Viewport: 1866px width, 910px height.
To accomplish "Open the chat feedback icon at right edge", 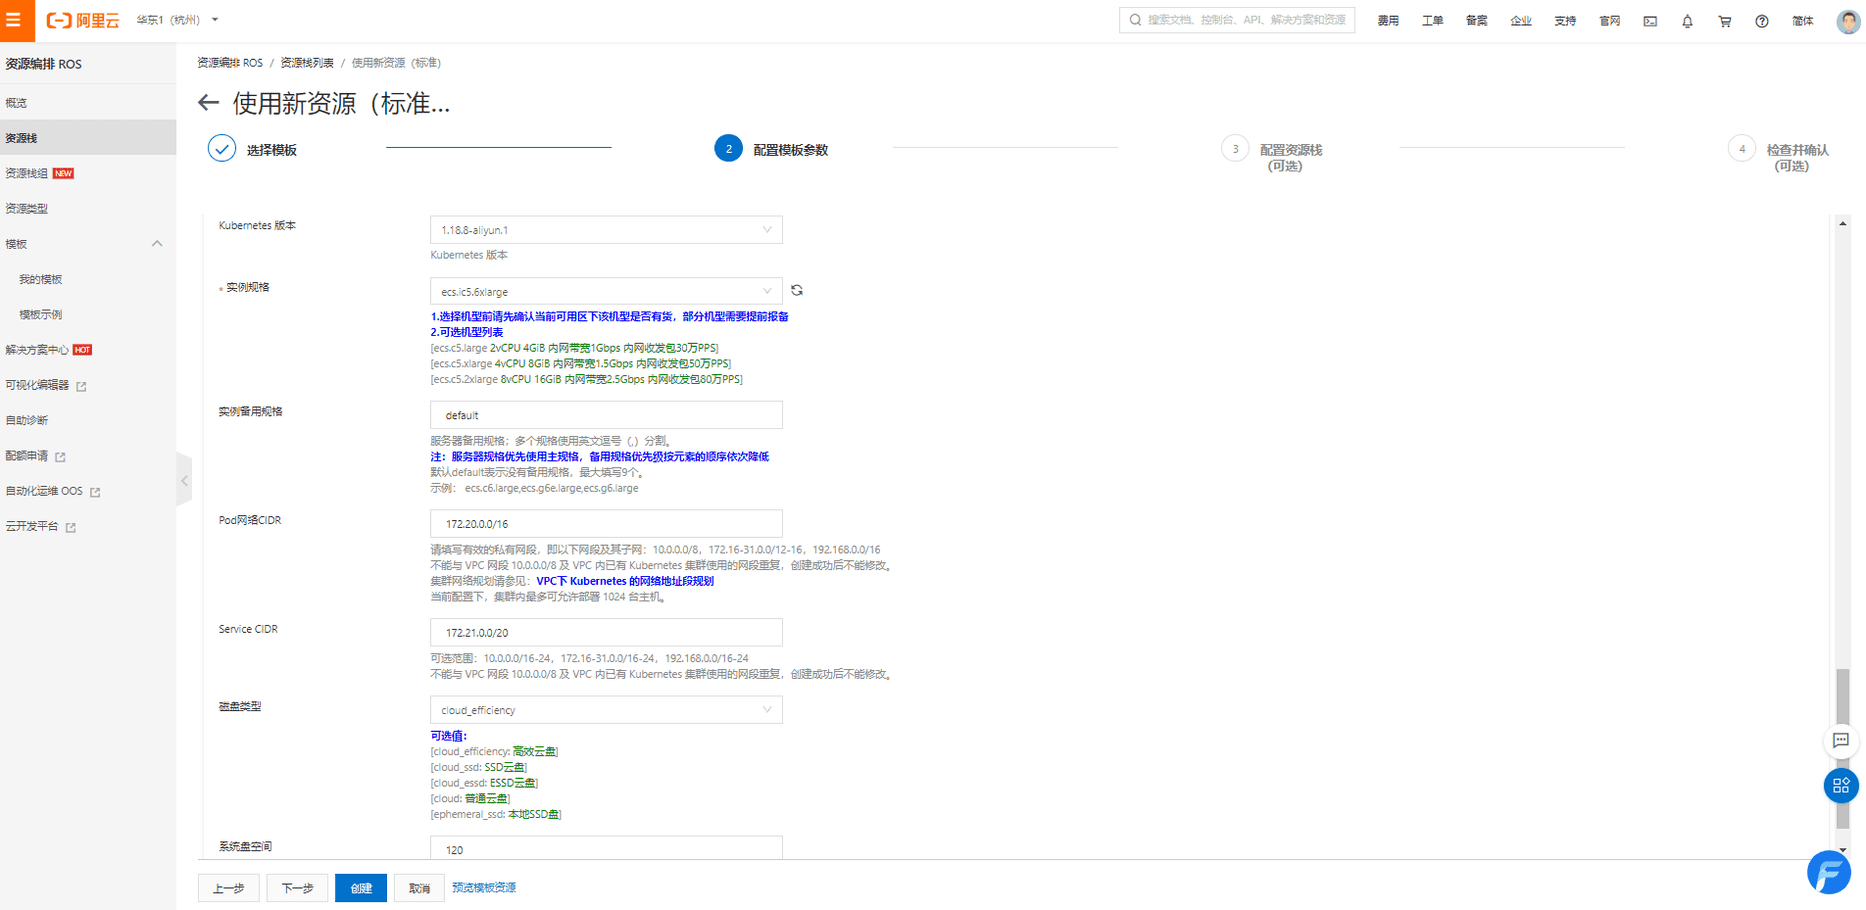I will pos(1841,741).
